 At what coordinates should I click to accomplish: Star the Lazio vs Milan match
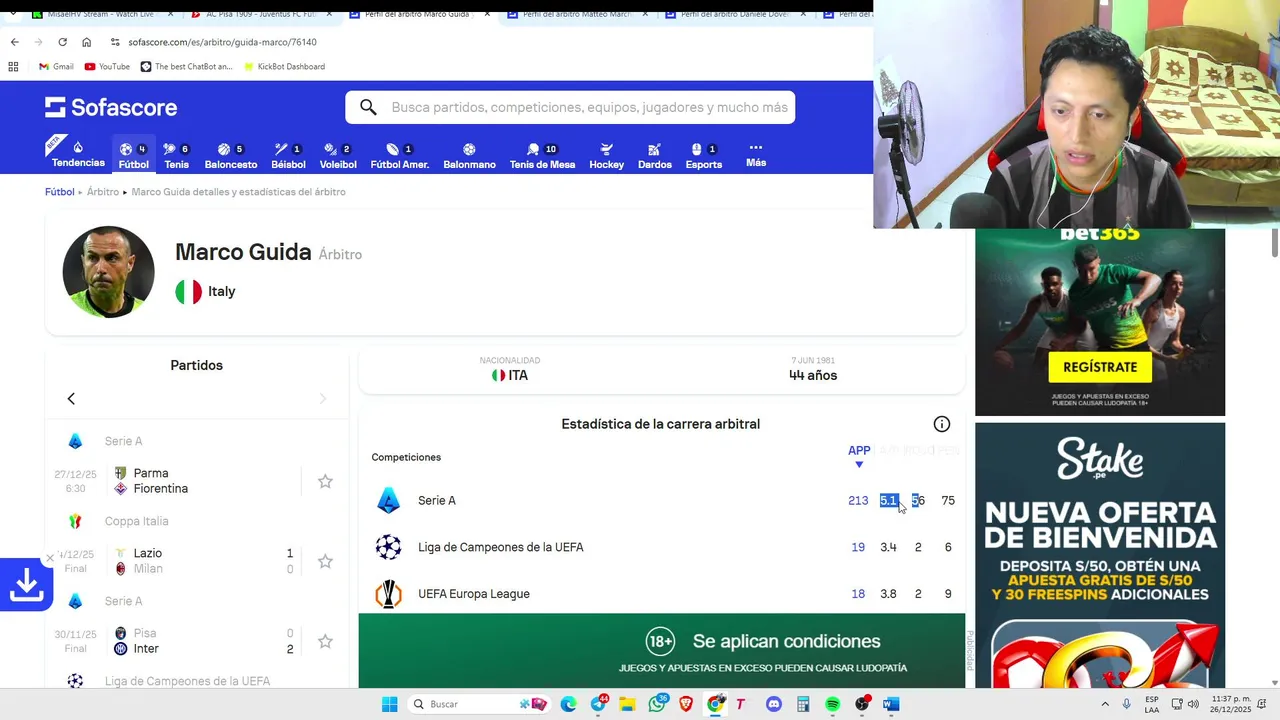(325, 561)
